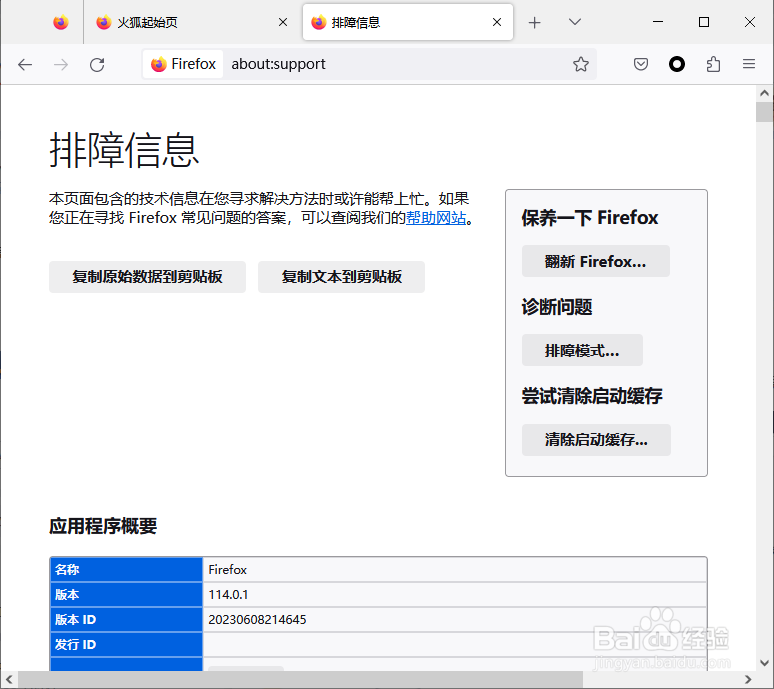Click the 排障模式… button
Screen dimensions: 774x689
582,350
